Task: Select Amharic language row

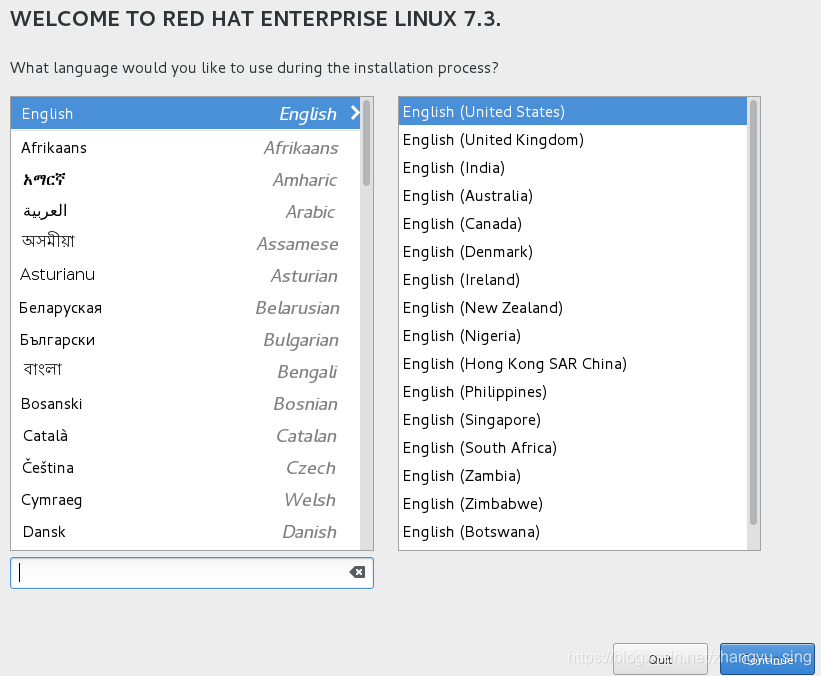Action: tap(185, 180)
